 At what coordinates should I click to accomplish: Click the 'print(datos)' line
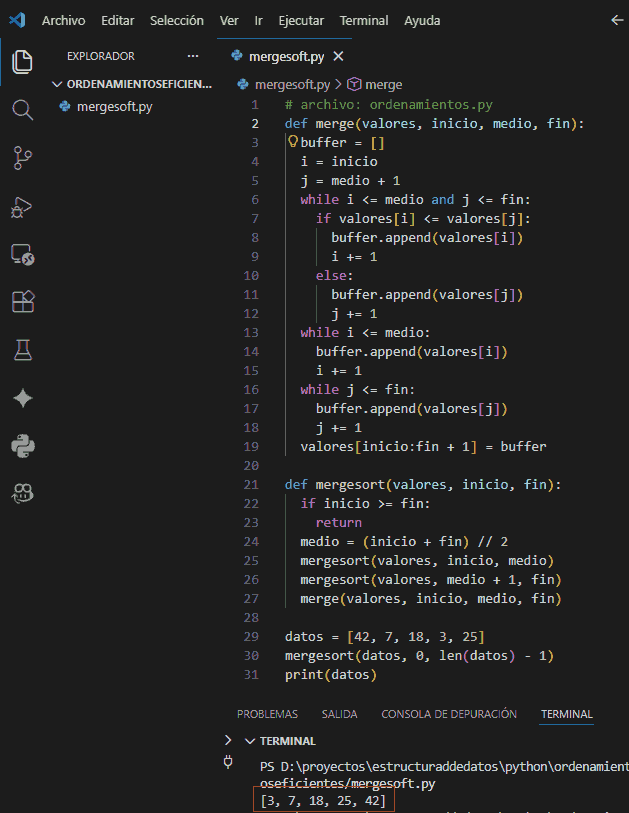click(x=330, y=675)
